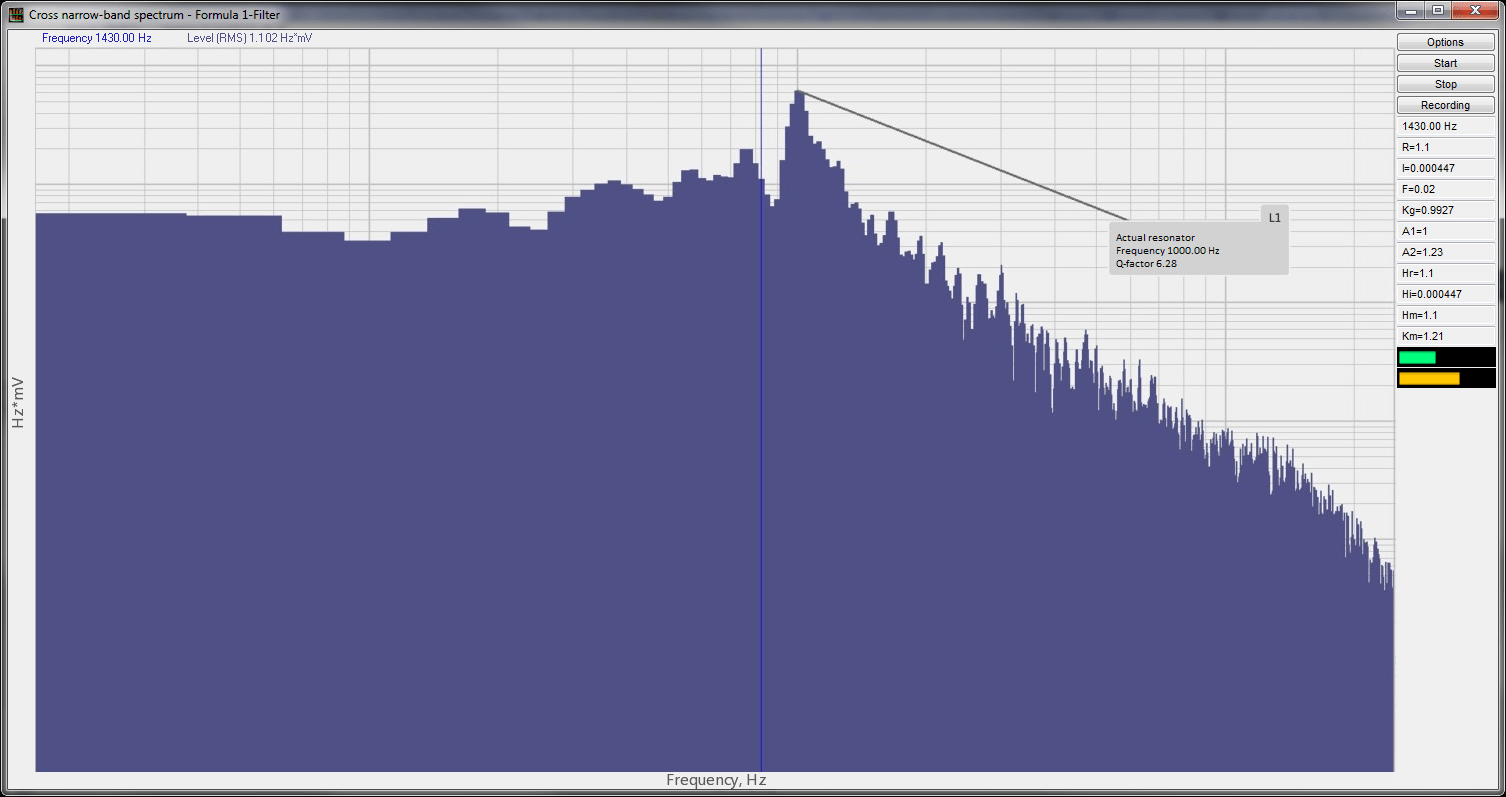Edit the Kg=0.9927 gain parameter
The image size is (1506, 797).
pos(1444,210)
